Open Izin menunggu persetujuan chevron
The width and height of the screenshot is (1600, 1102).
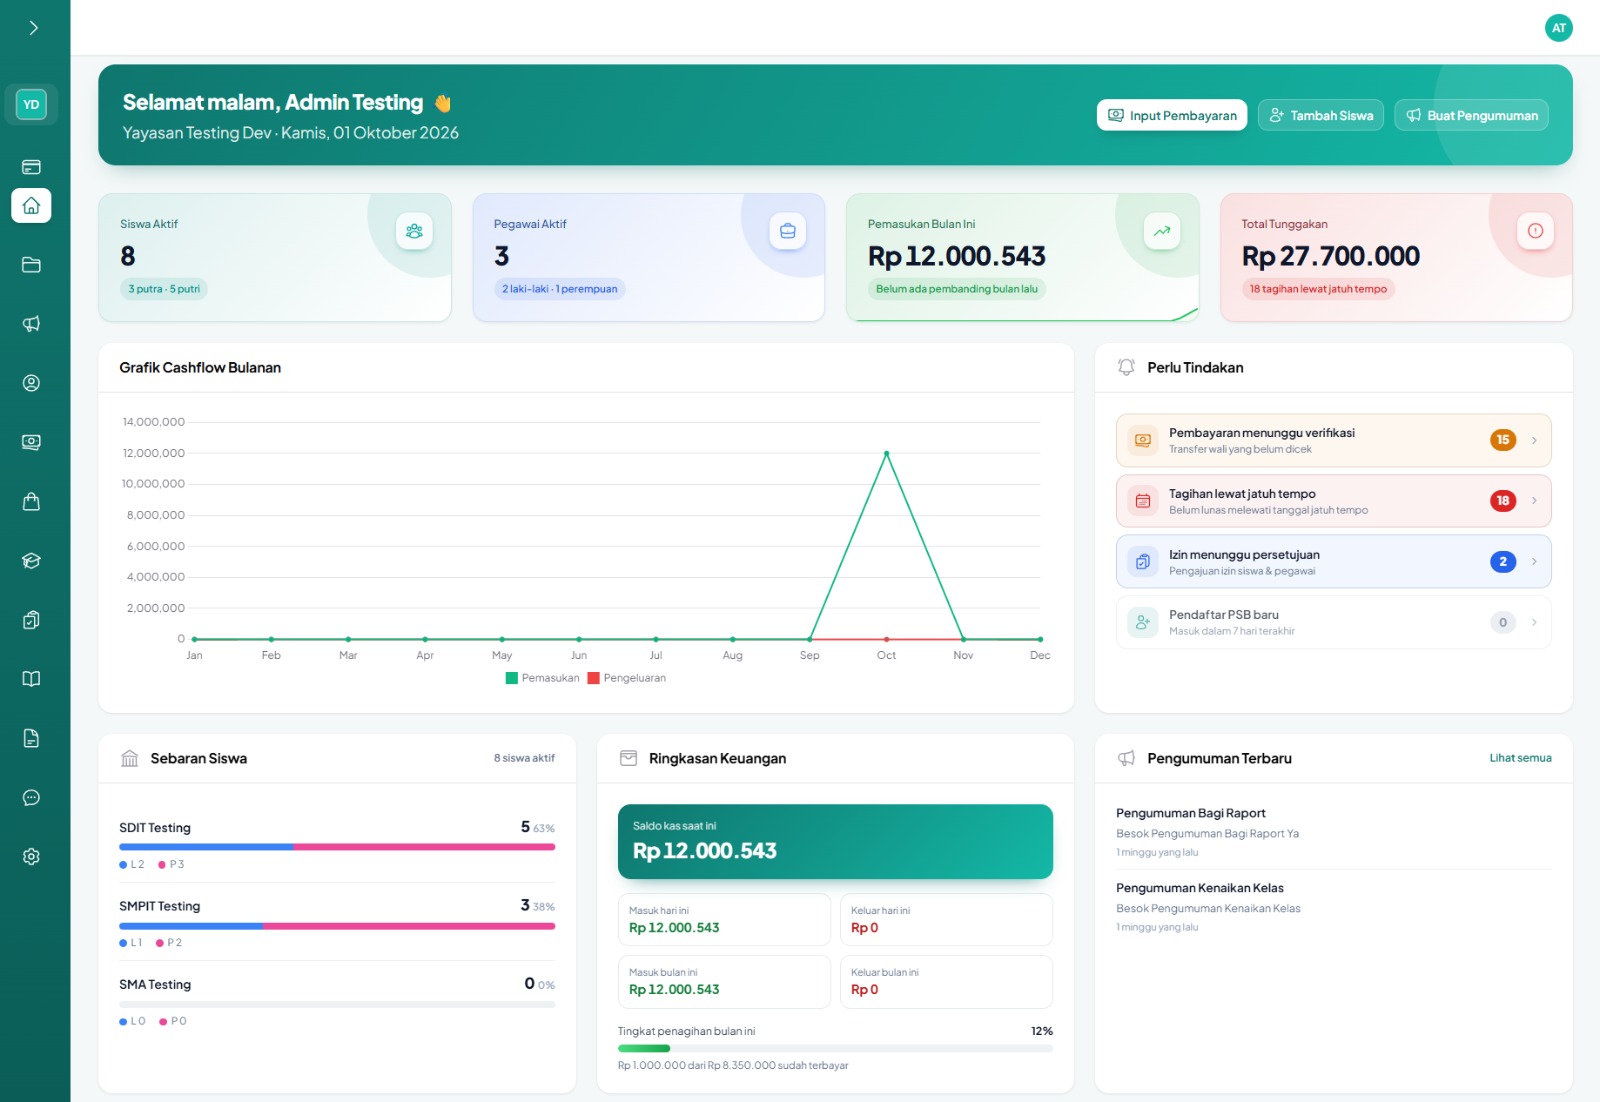(1534, 562)
